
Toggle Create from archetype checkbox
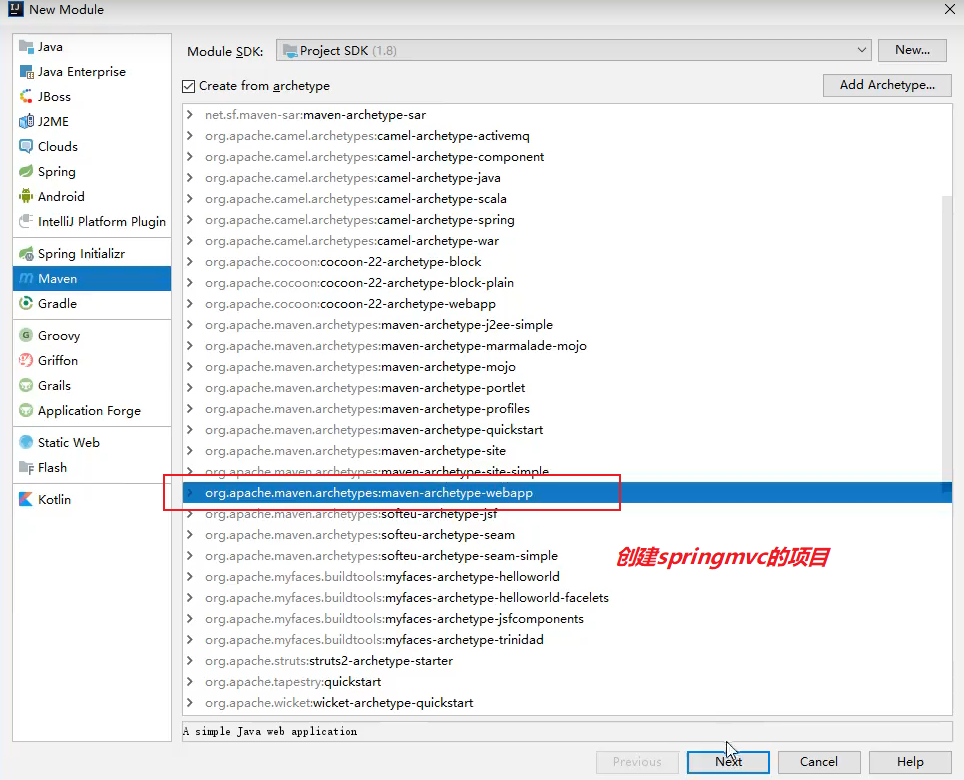click(189, 86)
